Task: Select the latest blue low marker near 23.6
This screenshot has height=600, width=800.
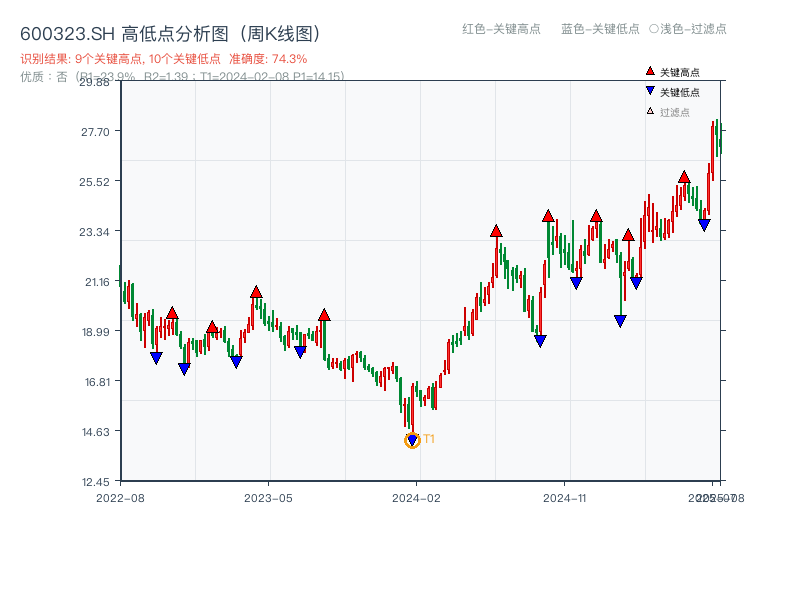Action: tap(704, 225)
